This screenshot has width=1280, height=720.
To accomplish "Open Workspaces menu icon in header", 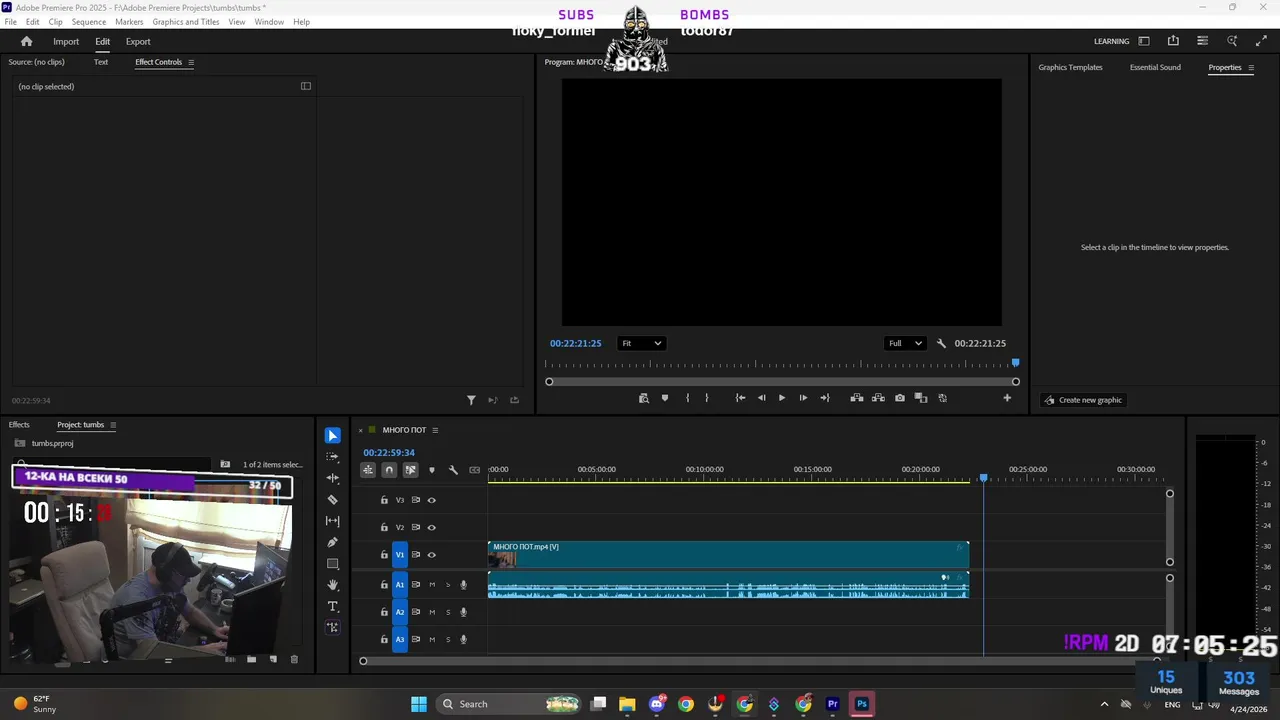I will click(1144, 41).
